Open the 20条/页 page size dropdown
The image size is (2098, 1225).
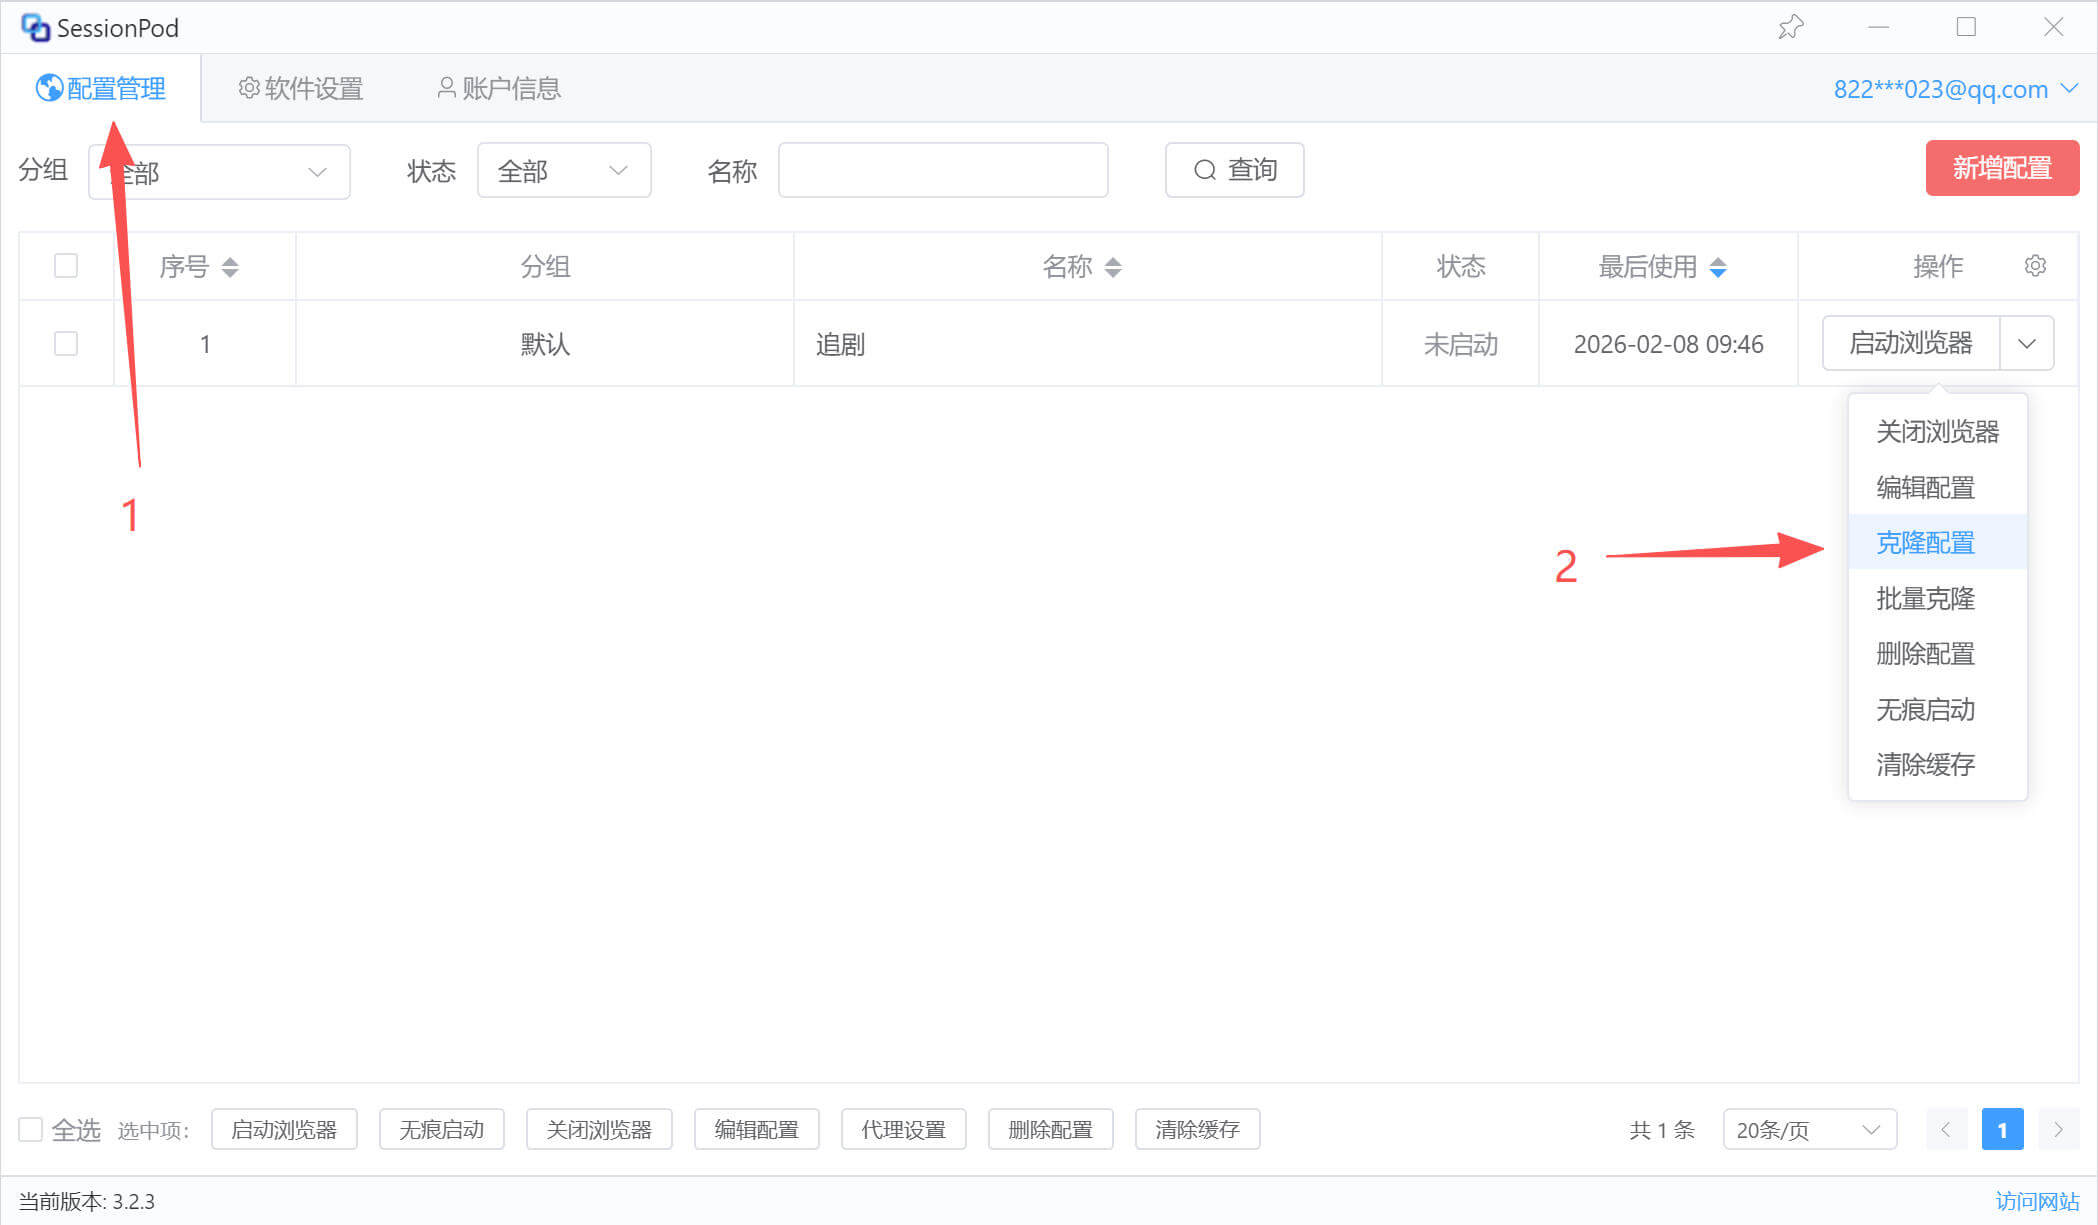(x=1809, y=1130)
